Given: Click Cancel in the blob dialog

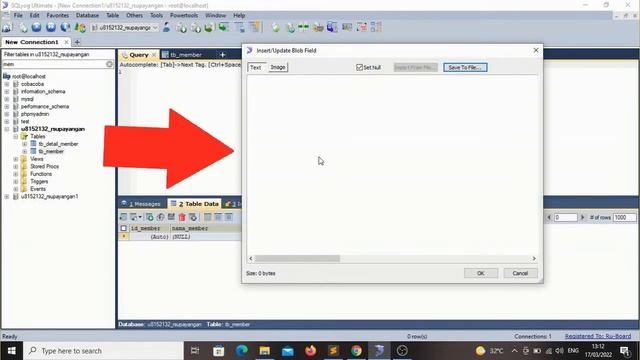Looking at the screenshot, I should [520, 273].
